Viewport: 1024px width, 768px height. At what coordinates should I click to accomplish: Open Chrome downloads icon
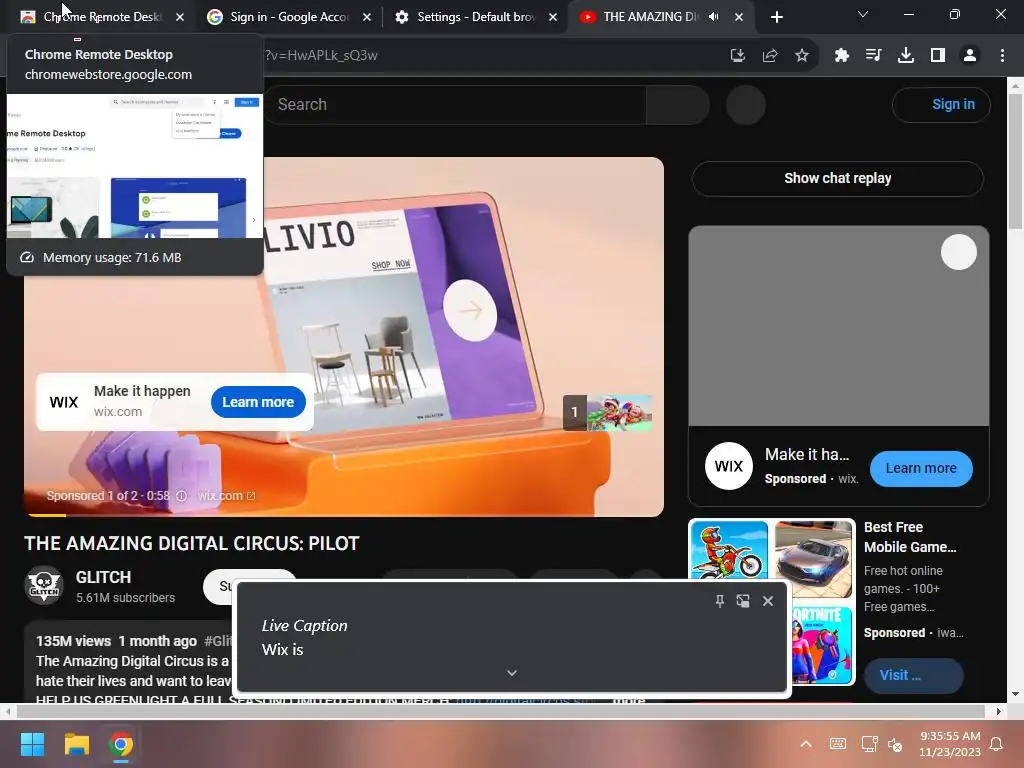(906, 56)
